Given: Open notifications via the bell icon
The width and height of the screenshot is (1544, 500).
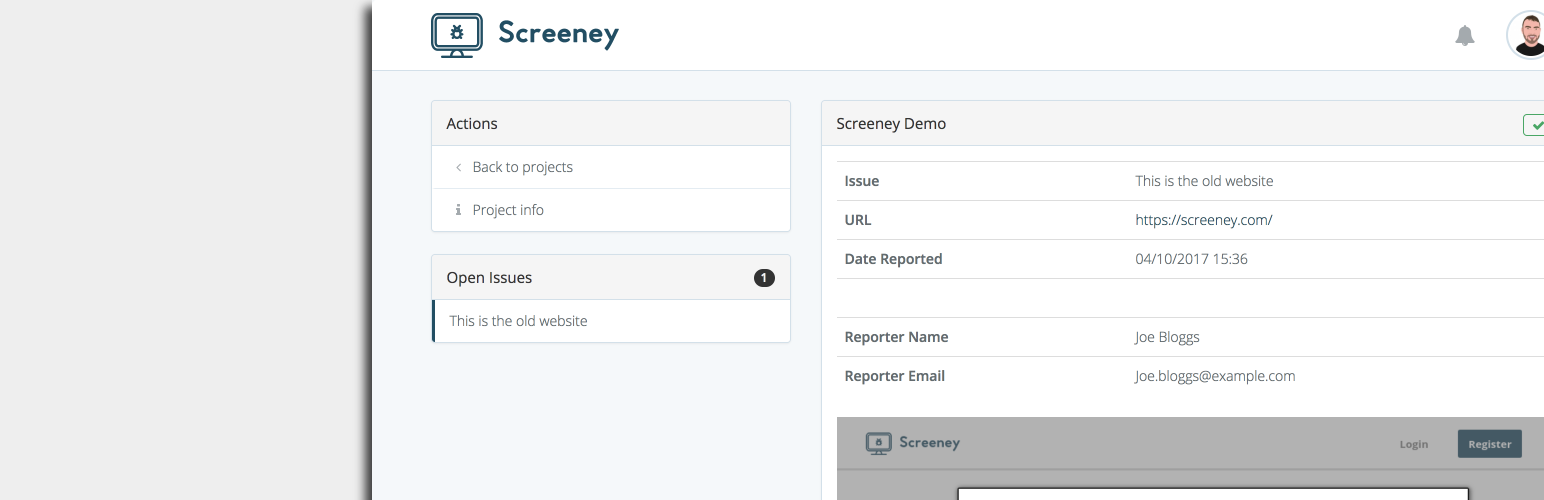Looking at the screenshot, I should tap(1464, 36).
